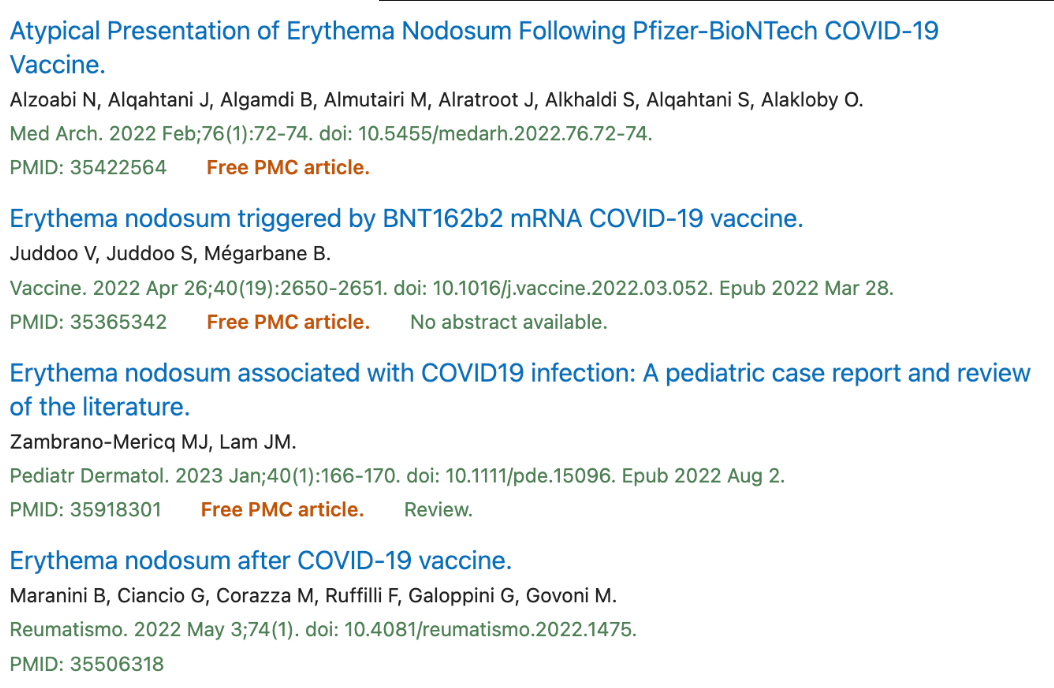Click PMID: 35365342
The height and width of the screenshot is (688, 1054).
point(88,322)
